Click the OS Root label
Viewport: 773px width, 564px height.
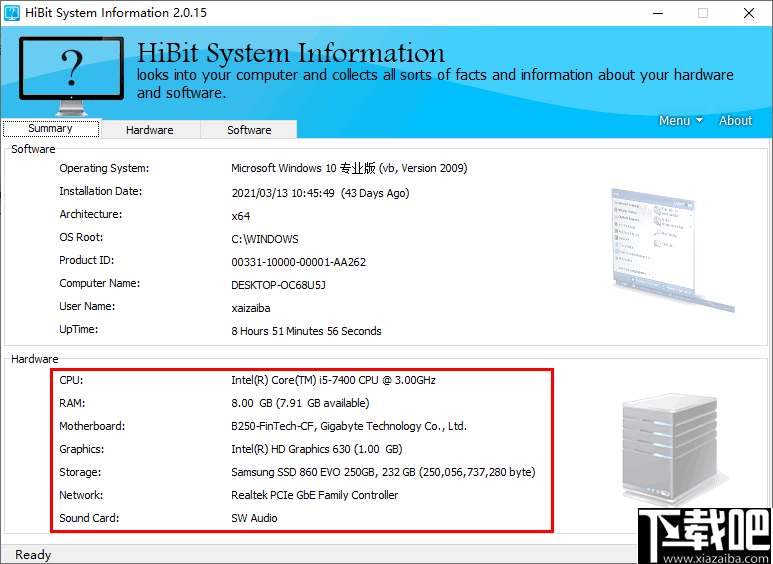point(81,237)
